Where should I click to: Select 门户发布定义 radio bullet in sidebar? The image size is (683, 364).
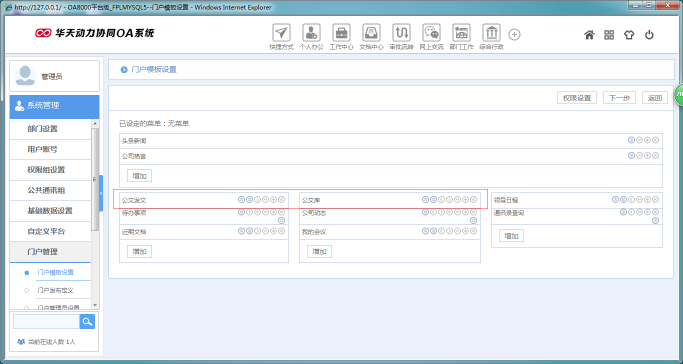[x=27, y=290]
